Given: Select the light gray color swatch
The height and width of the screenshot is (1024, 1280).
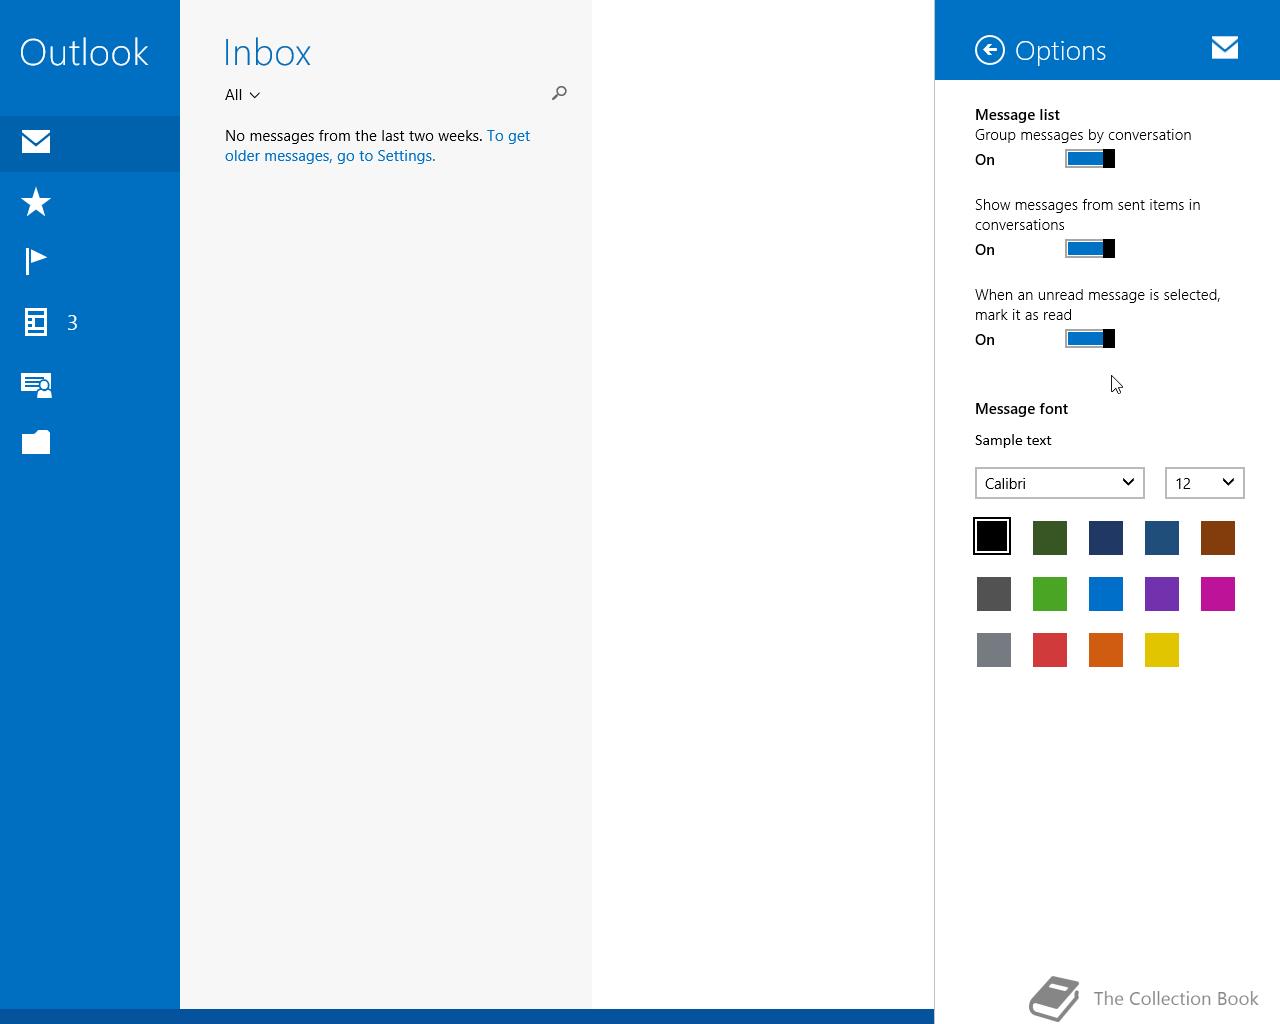Looking at the screenshot, I should [x=994, y=650].
